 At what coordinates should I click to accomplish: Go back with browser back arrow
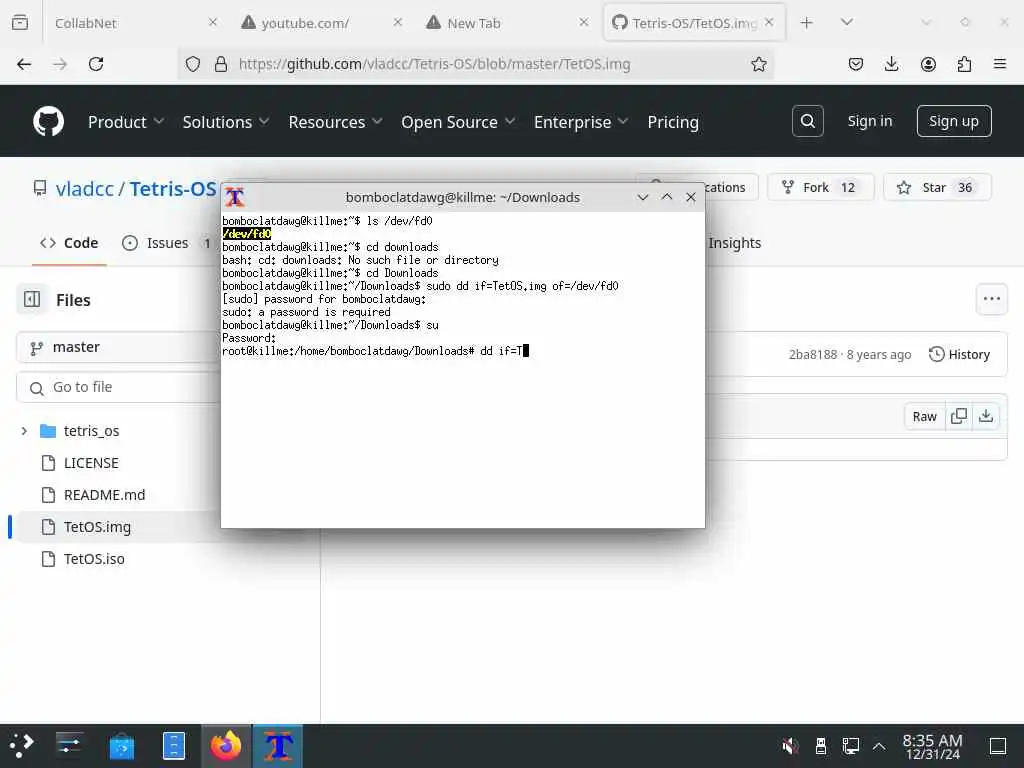point(24,64)
